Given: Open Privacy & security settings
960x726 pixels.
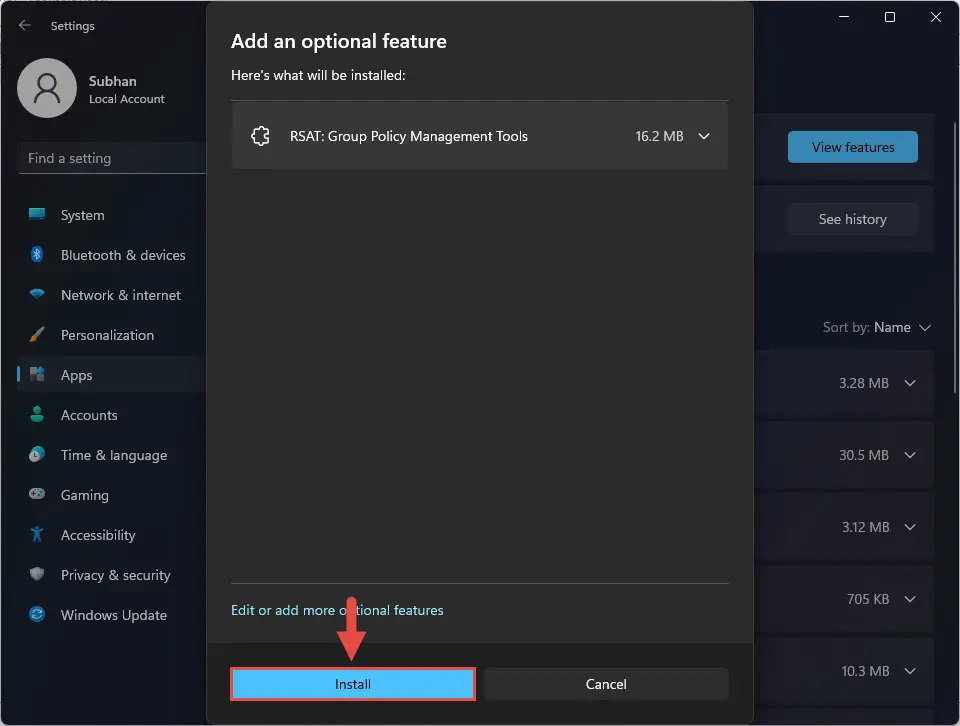Looking at the screenshot, I should tap(116, 575).
